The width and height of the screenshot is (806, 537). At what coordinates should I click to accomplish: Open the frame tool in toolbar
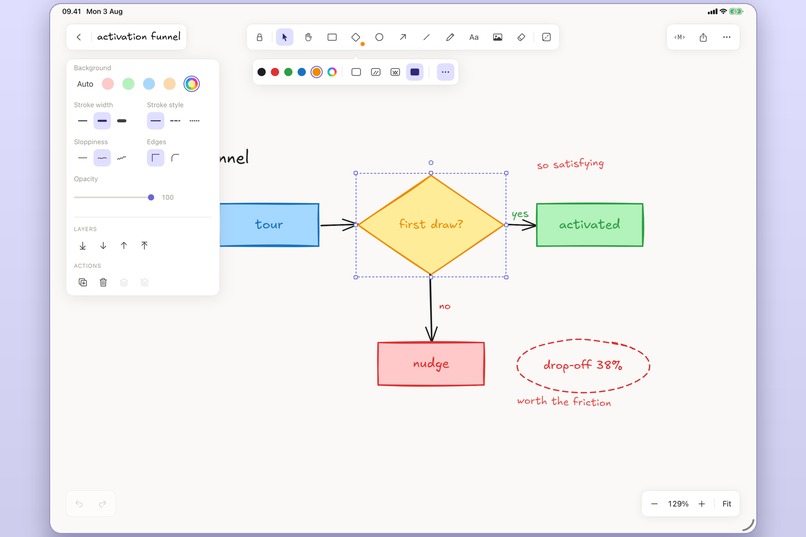(x=546, y=37)
